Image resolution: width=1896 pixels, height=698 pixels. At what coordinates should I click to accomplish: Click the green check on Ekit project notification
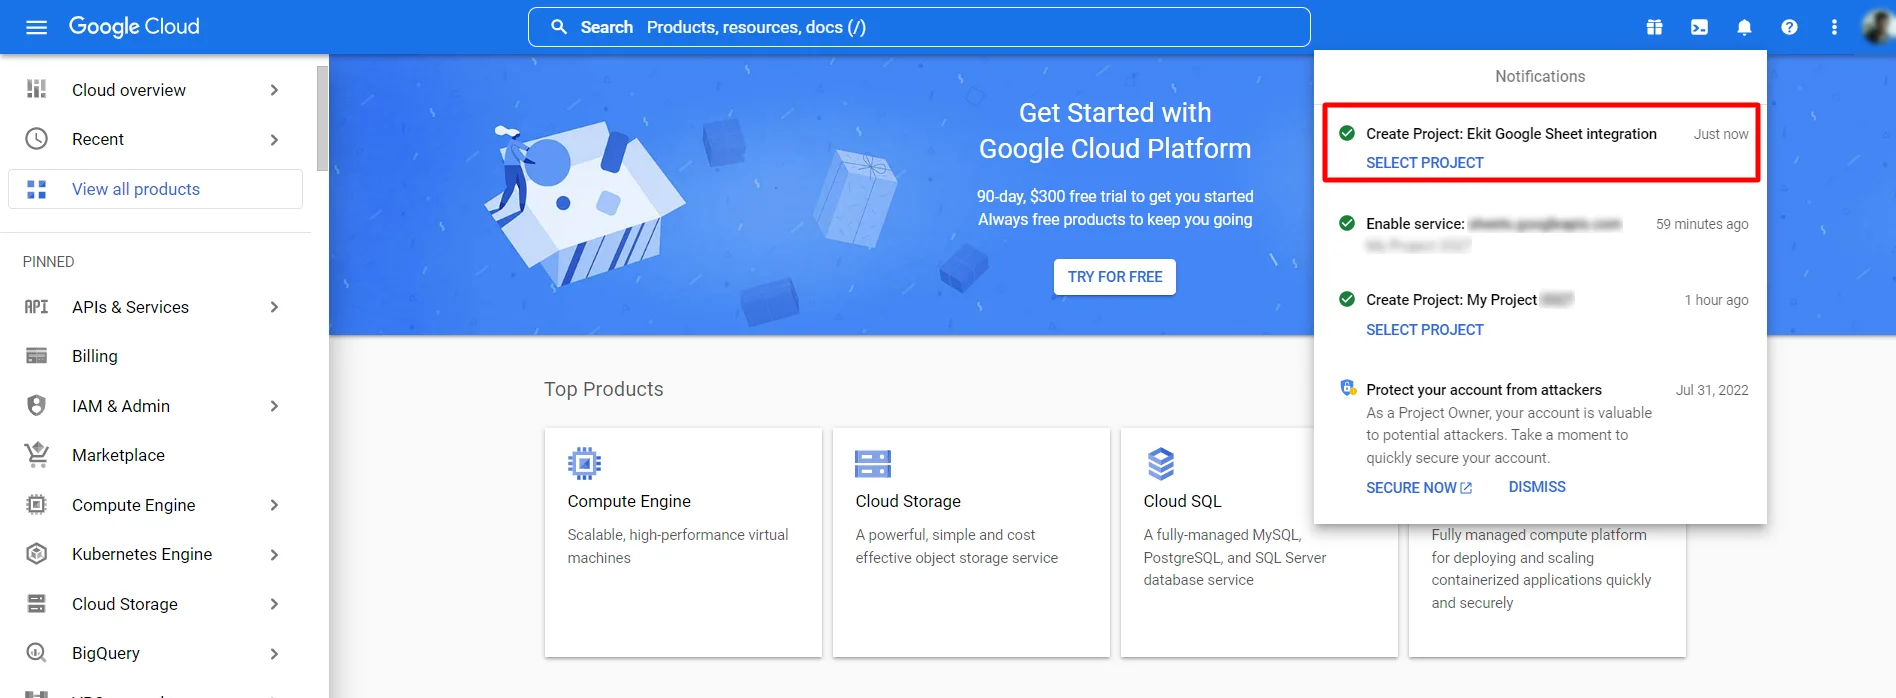(x=1347, y=133)
